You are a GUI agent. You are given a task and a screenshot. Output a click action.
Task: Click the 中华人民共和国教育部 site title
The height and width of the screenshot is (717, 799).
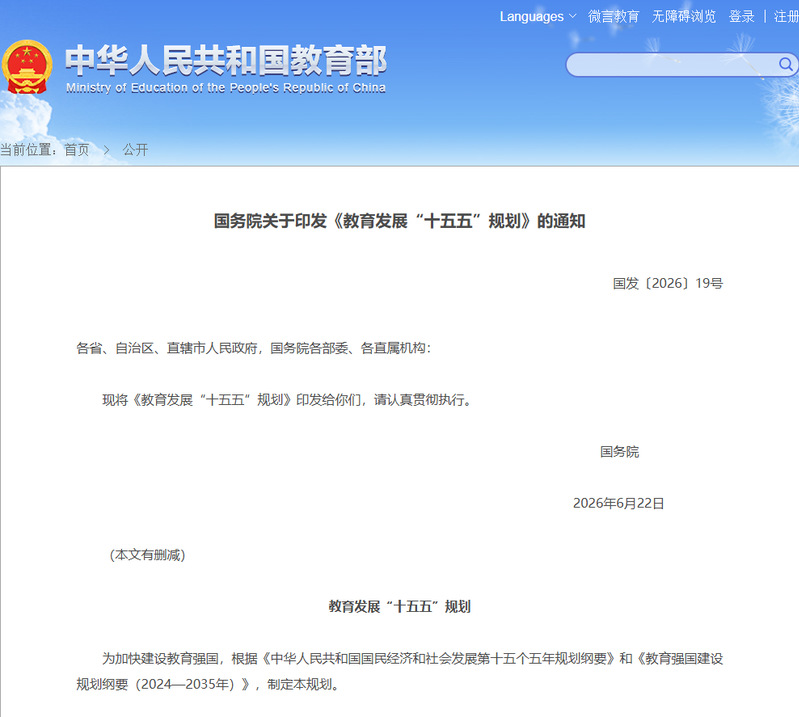coord(226,60)
